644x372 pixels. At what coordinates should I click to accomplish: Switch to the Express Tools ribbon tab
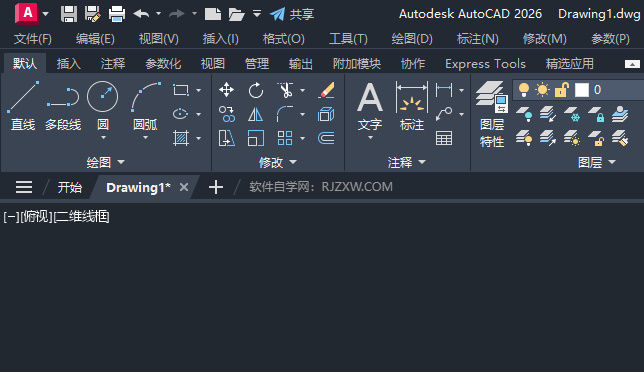[x=485, y=64]
